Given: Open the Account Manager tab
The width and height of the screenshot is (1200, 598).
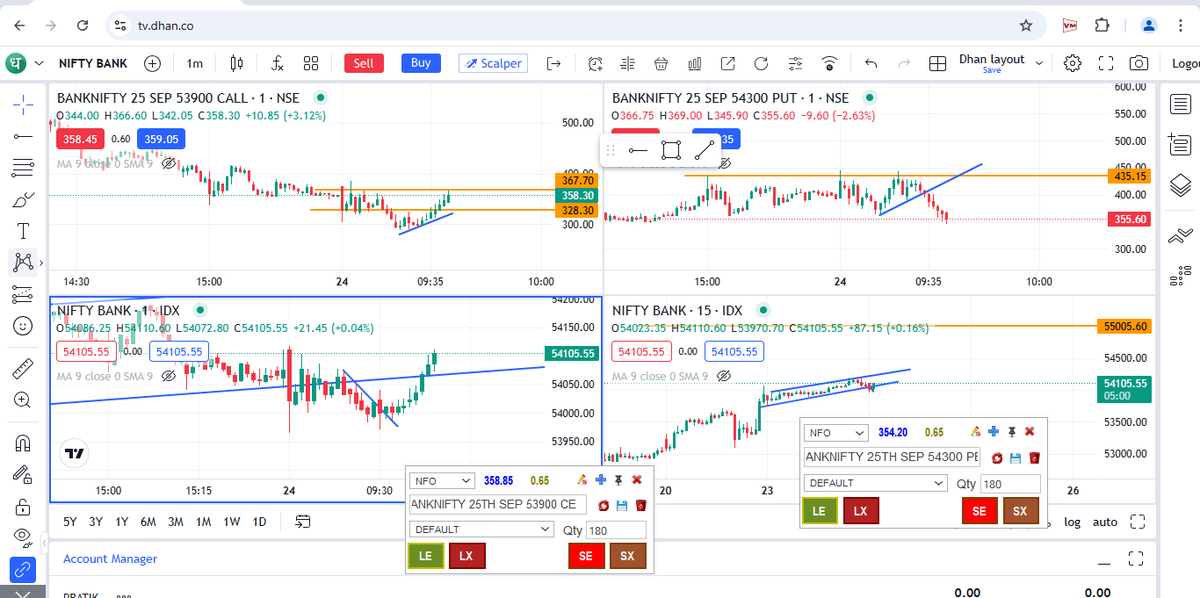Looking at the screenshot, I should click(110, 559).
